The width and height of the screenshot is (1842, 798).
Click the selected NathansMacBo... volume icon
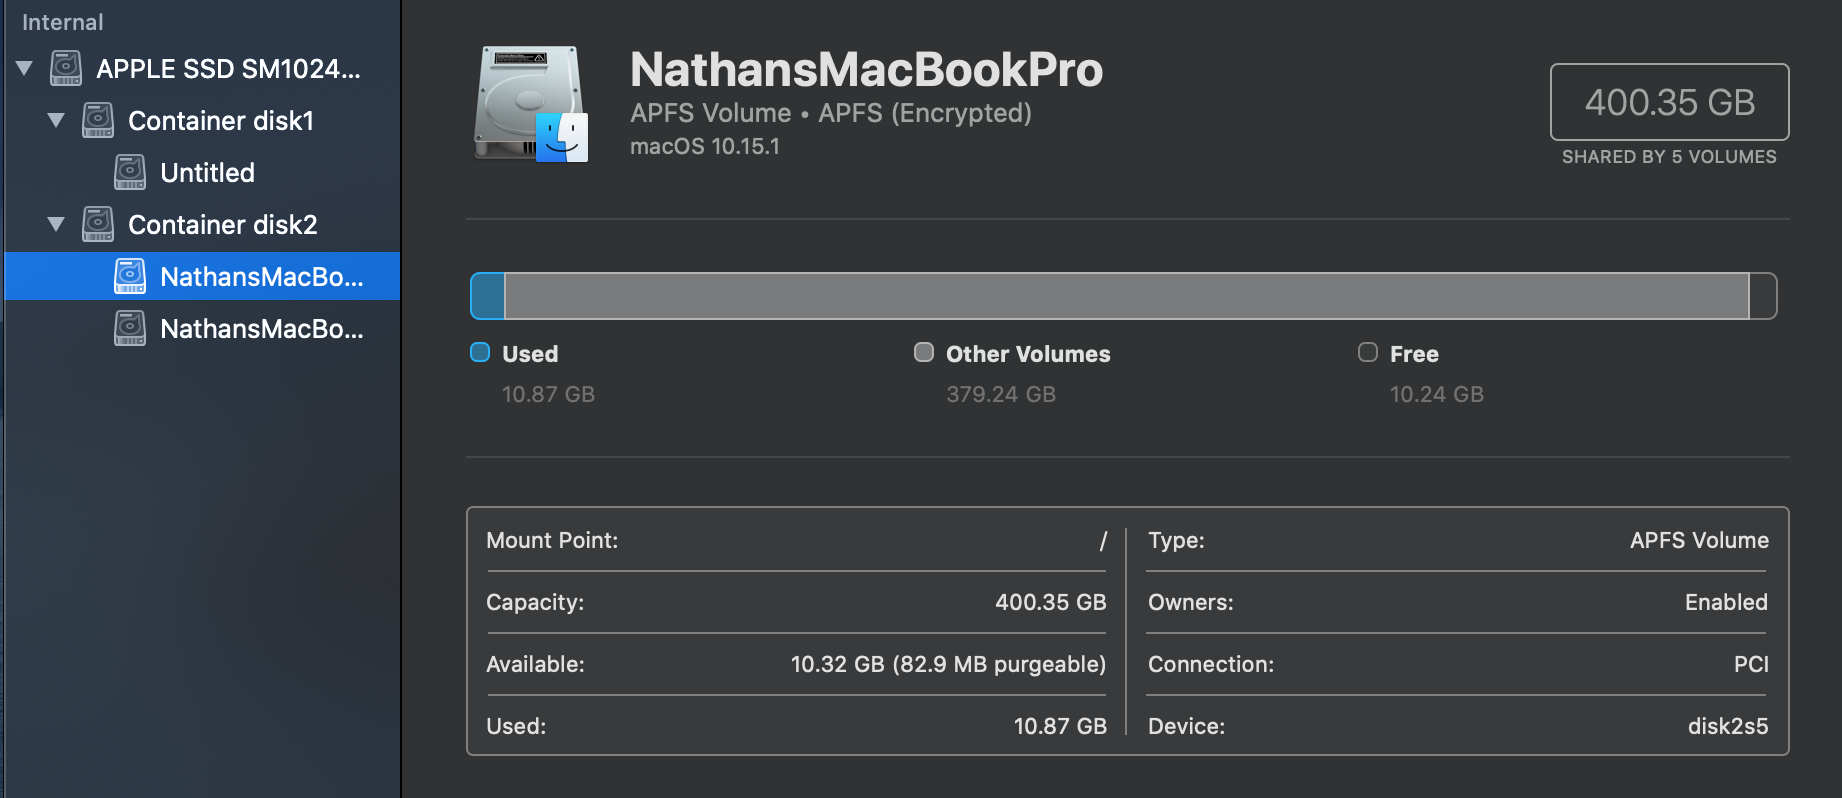130,276
